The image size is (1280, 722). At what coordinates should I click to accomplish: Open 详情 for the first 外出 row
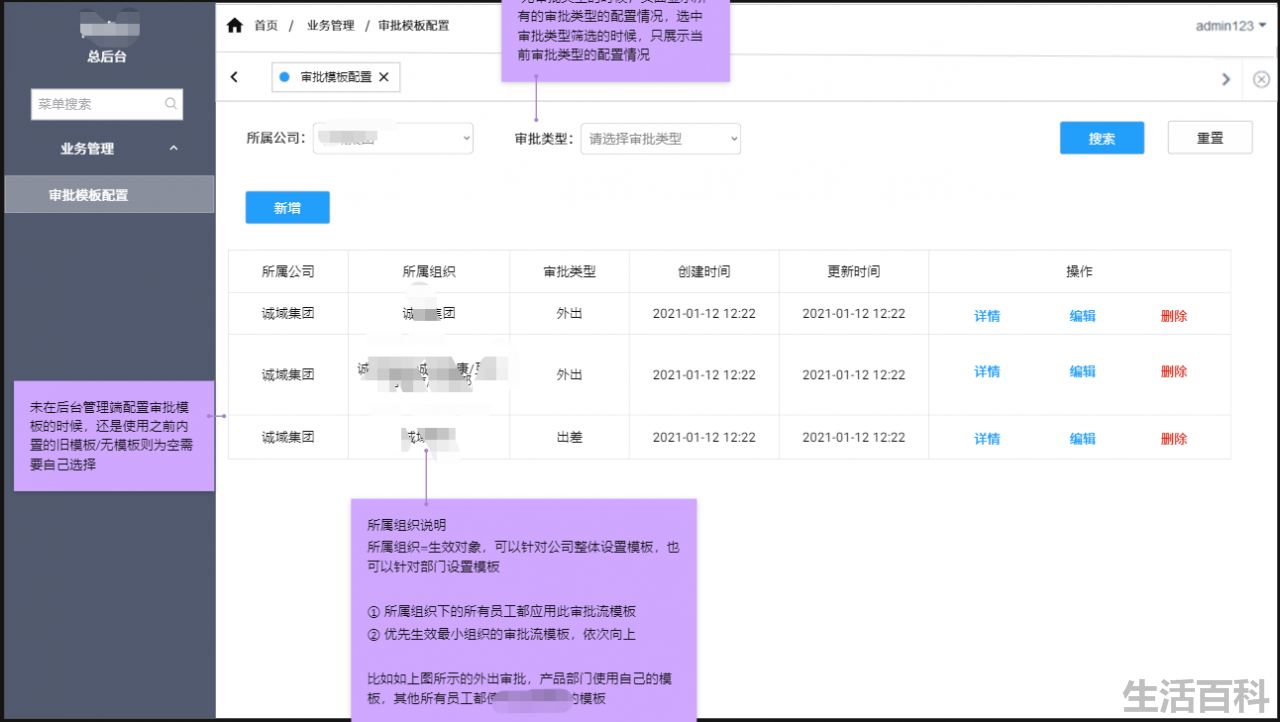[987, 316]
